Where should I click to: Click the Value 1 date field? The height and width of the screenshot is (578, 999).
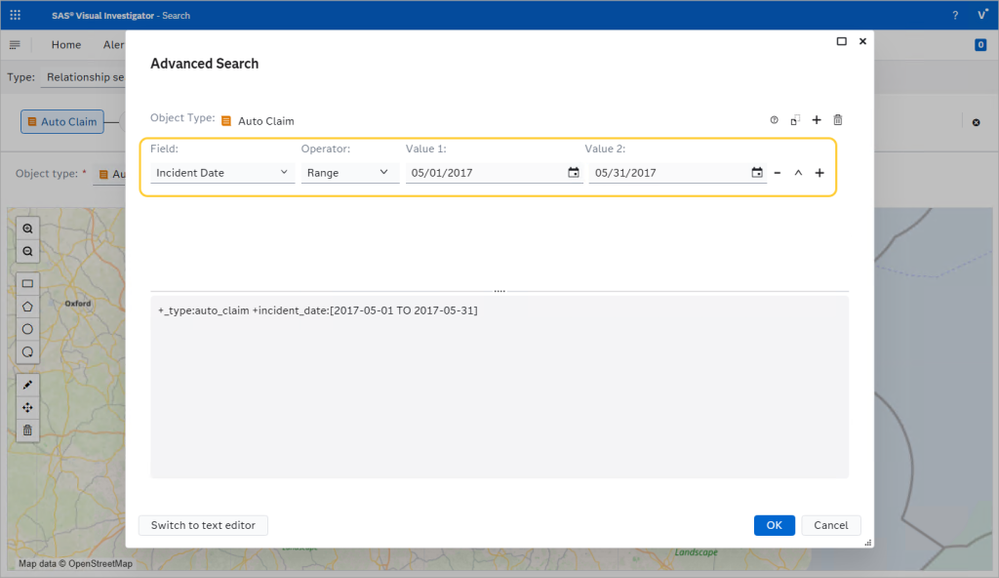[x=485, y=173]
